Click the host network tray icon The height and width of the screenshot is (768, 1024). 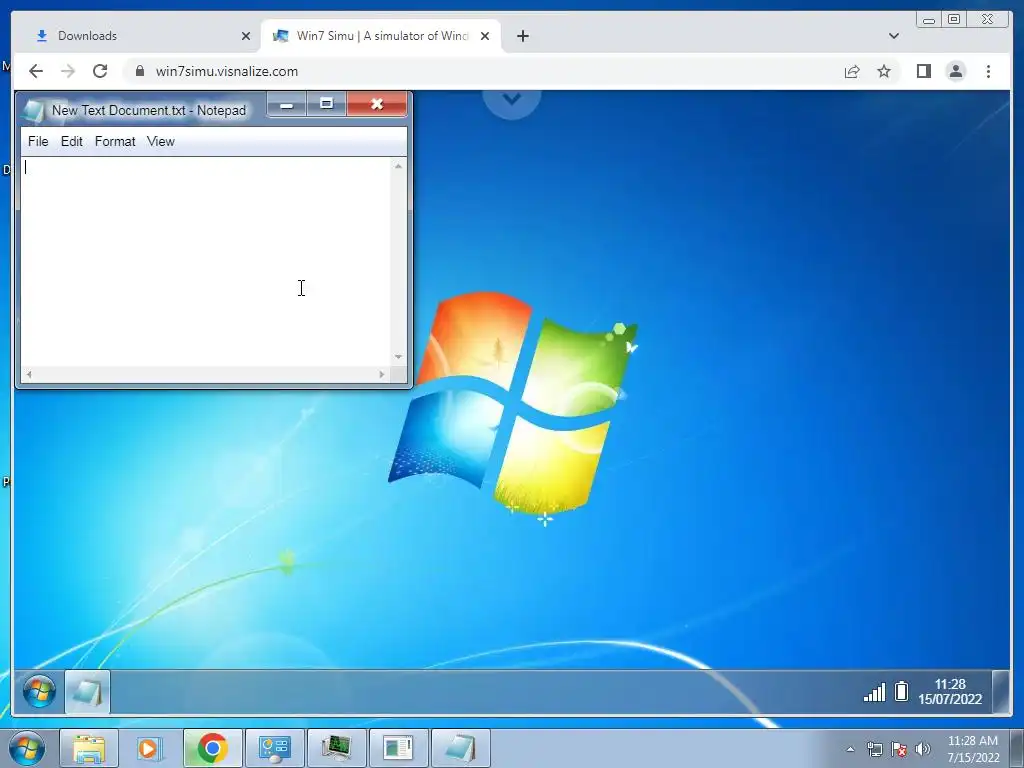click(x=874, y=749)
